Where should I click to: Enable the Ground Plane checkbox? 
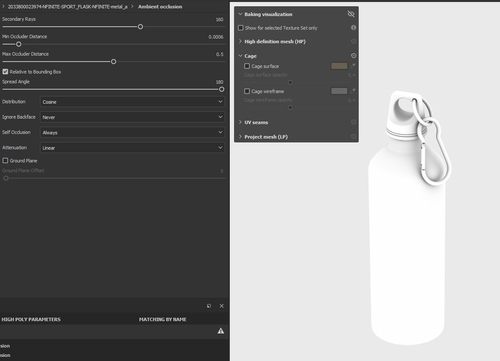click(5, 161)
